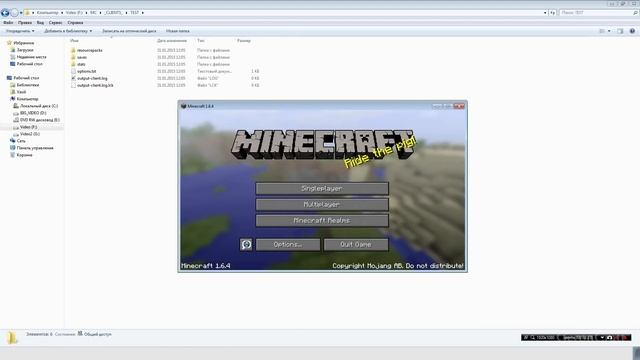The image size is (640, 360).
Task: Open the Сервис menu
Action: [56, 23]
